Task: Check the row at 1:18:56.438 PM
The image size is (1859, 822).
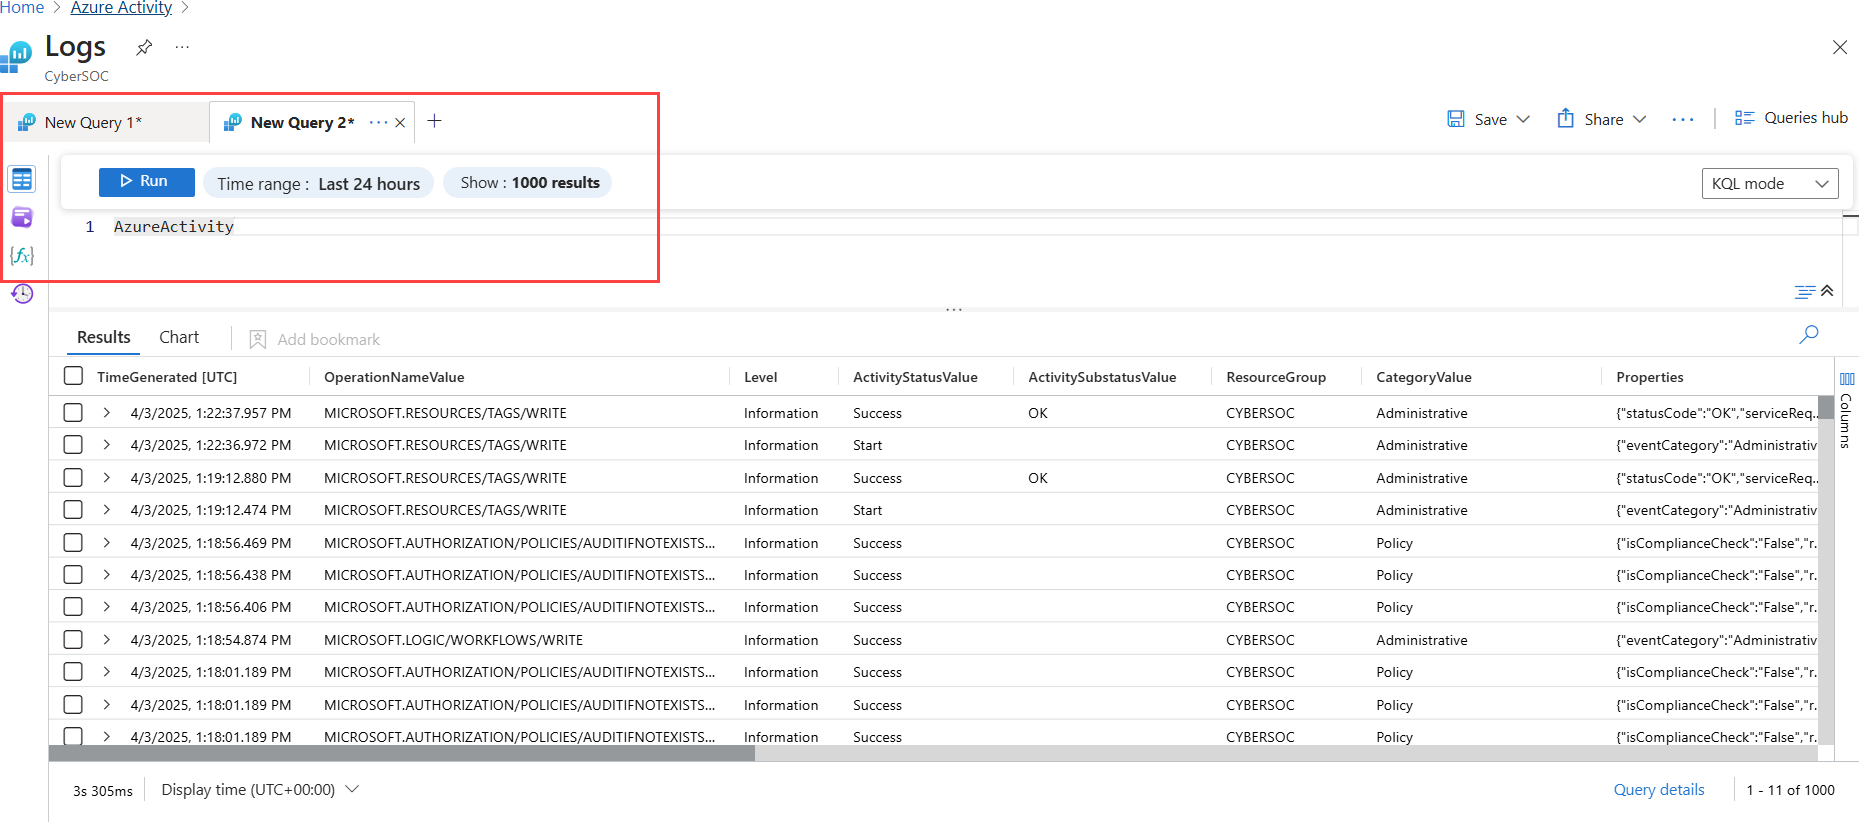Action: [73, 574]
